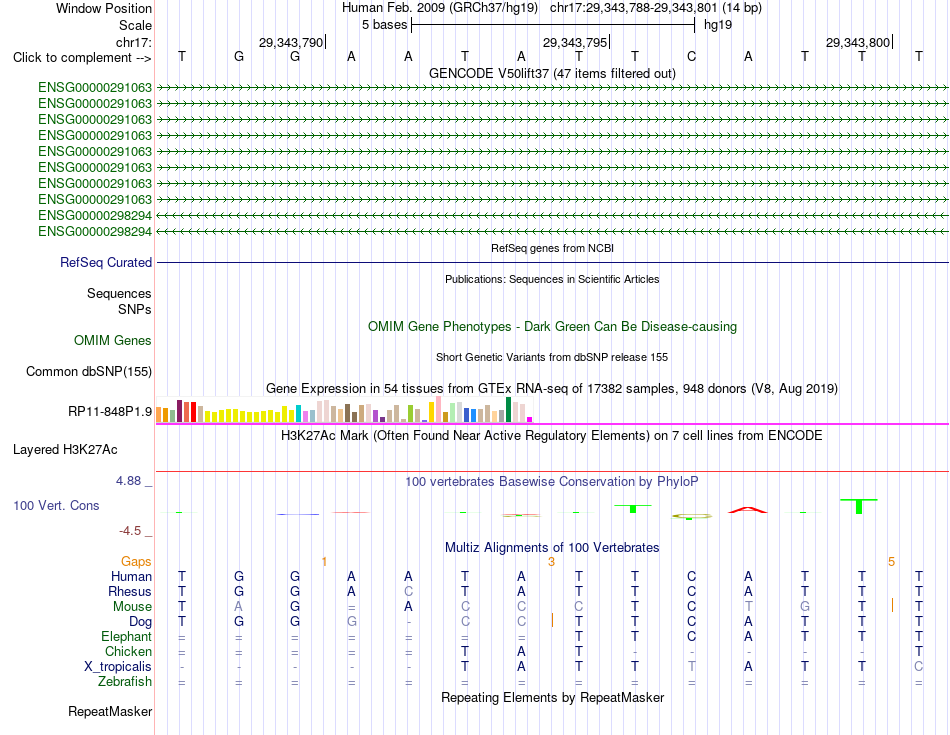Click the Window Position track label
Viewport: 950px width, 735px height.
tap(104, 8)
